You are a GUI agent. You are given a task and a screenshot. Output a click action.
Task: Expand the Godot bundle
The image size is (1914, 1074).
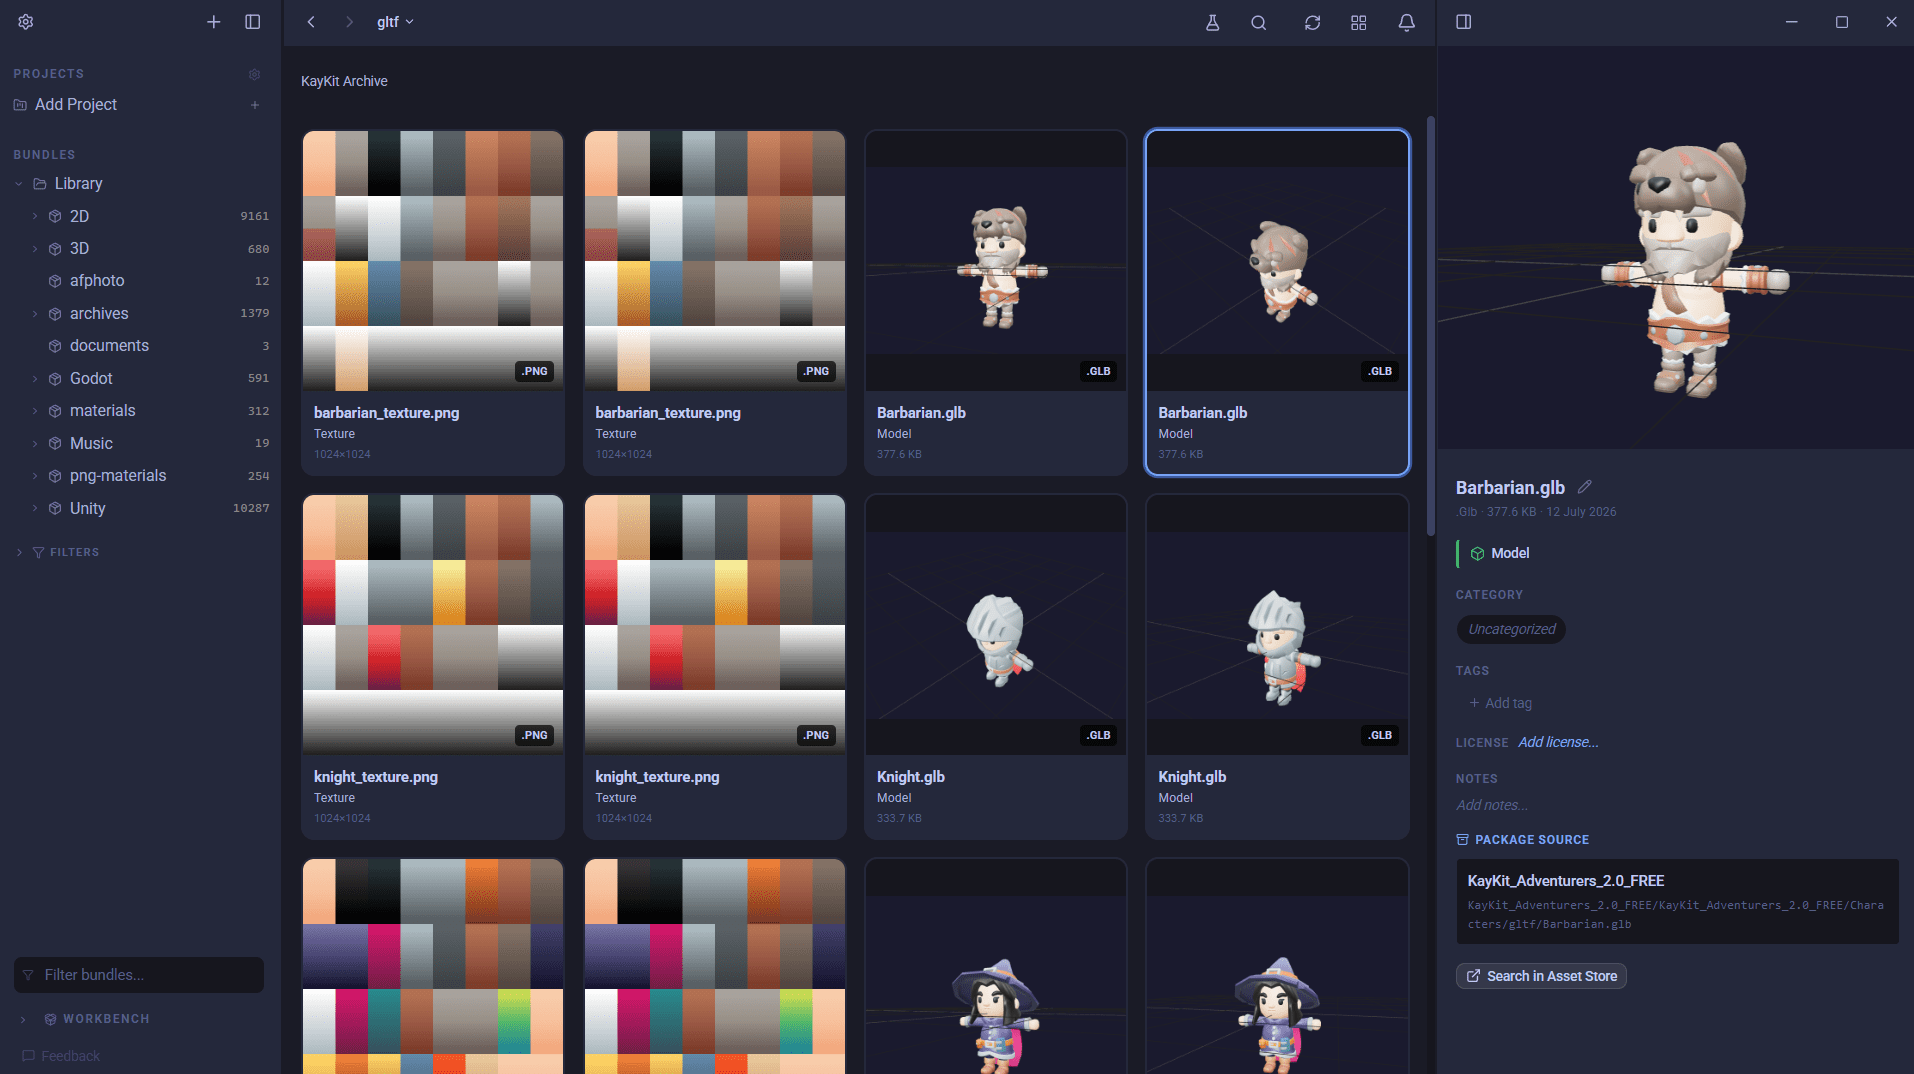pyautogui.click(x=35, y=379)
